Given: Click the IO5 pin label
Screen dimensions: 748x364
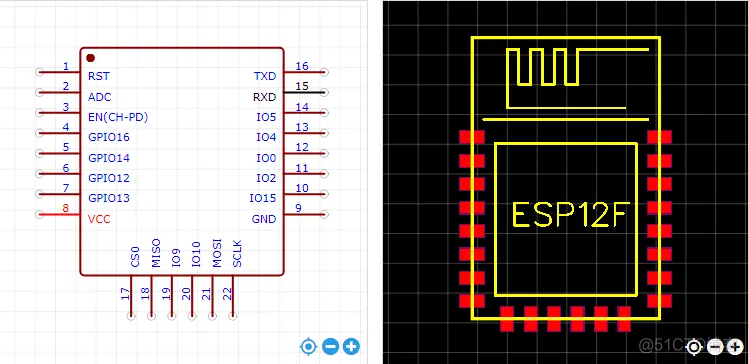Looking at the screenshot, I should click(266, 117).
